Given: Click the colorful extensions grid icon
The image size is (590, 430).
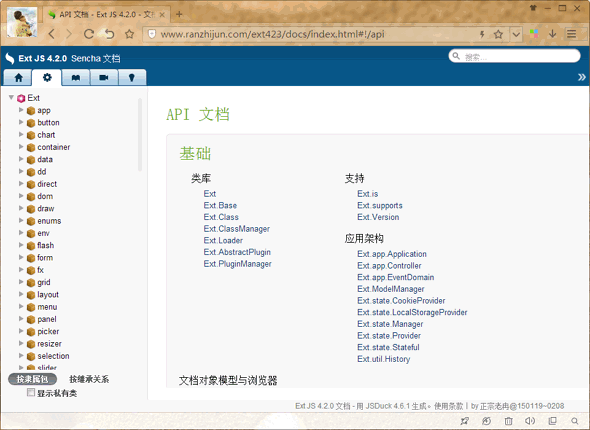Looking at the screenshot, I should [534, 34].
